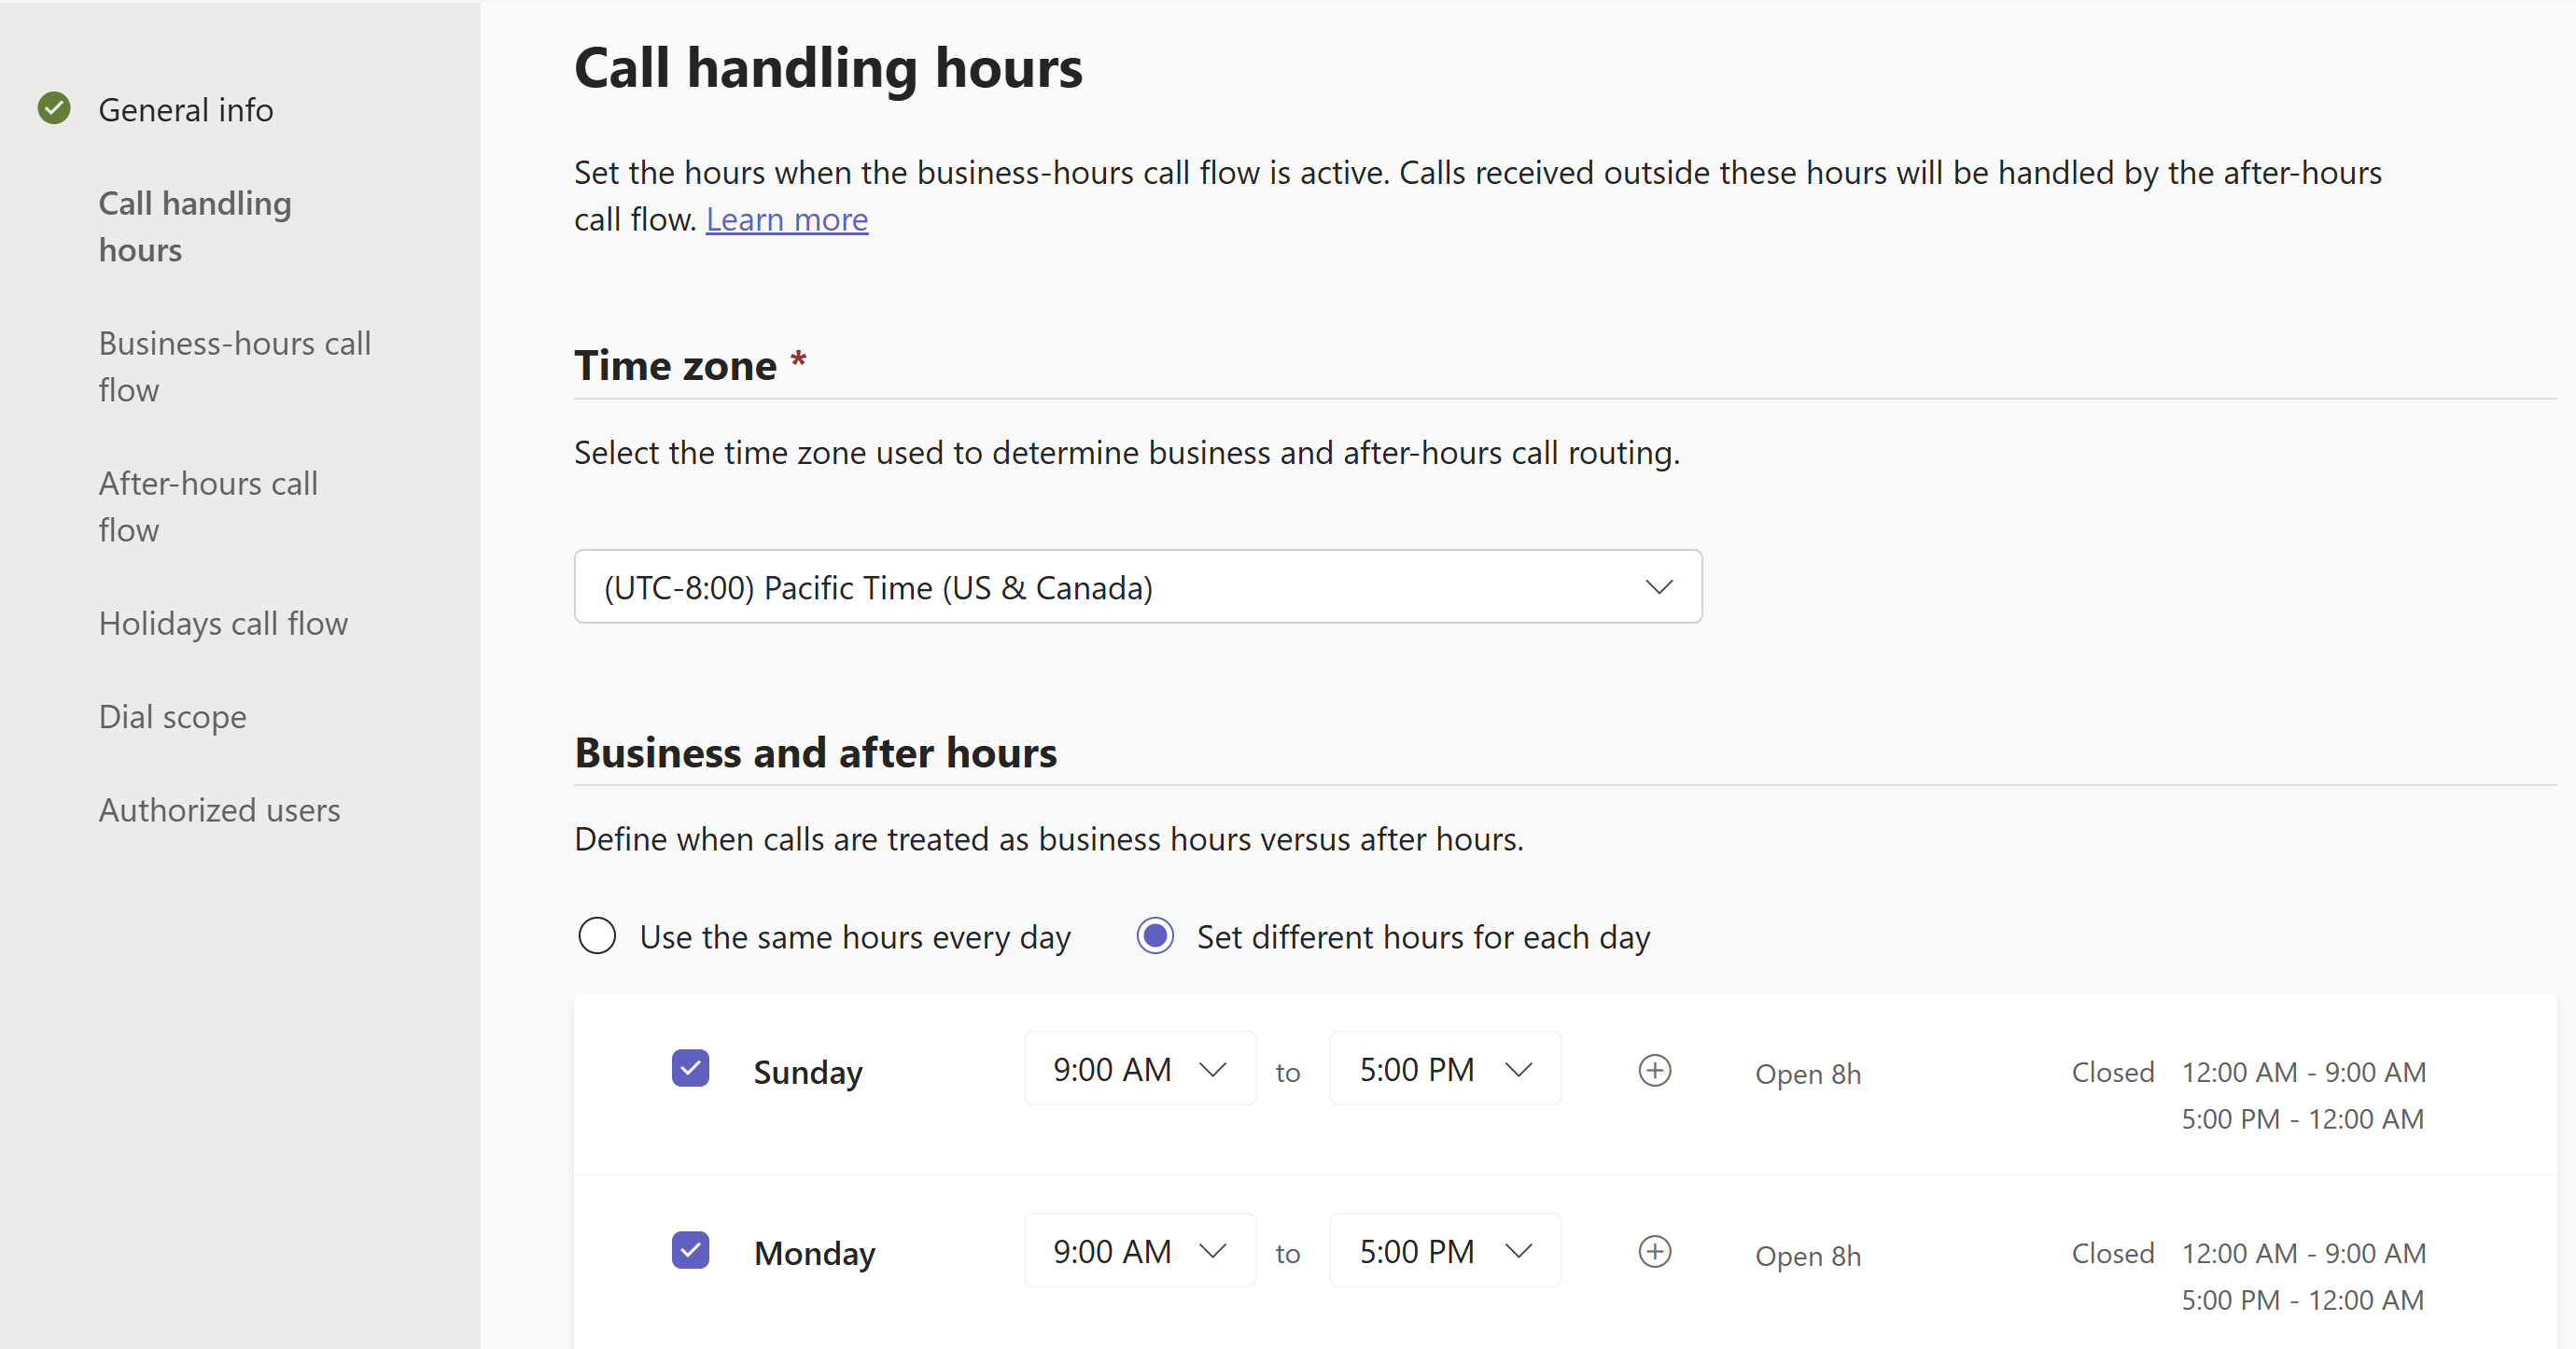Open Sunday end time 5:00 PM dropdown

(x=1445, y=1069)
